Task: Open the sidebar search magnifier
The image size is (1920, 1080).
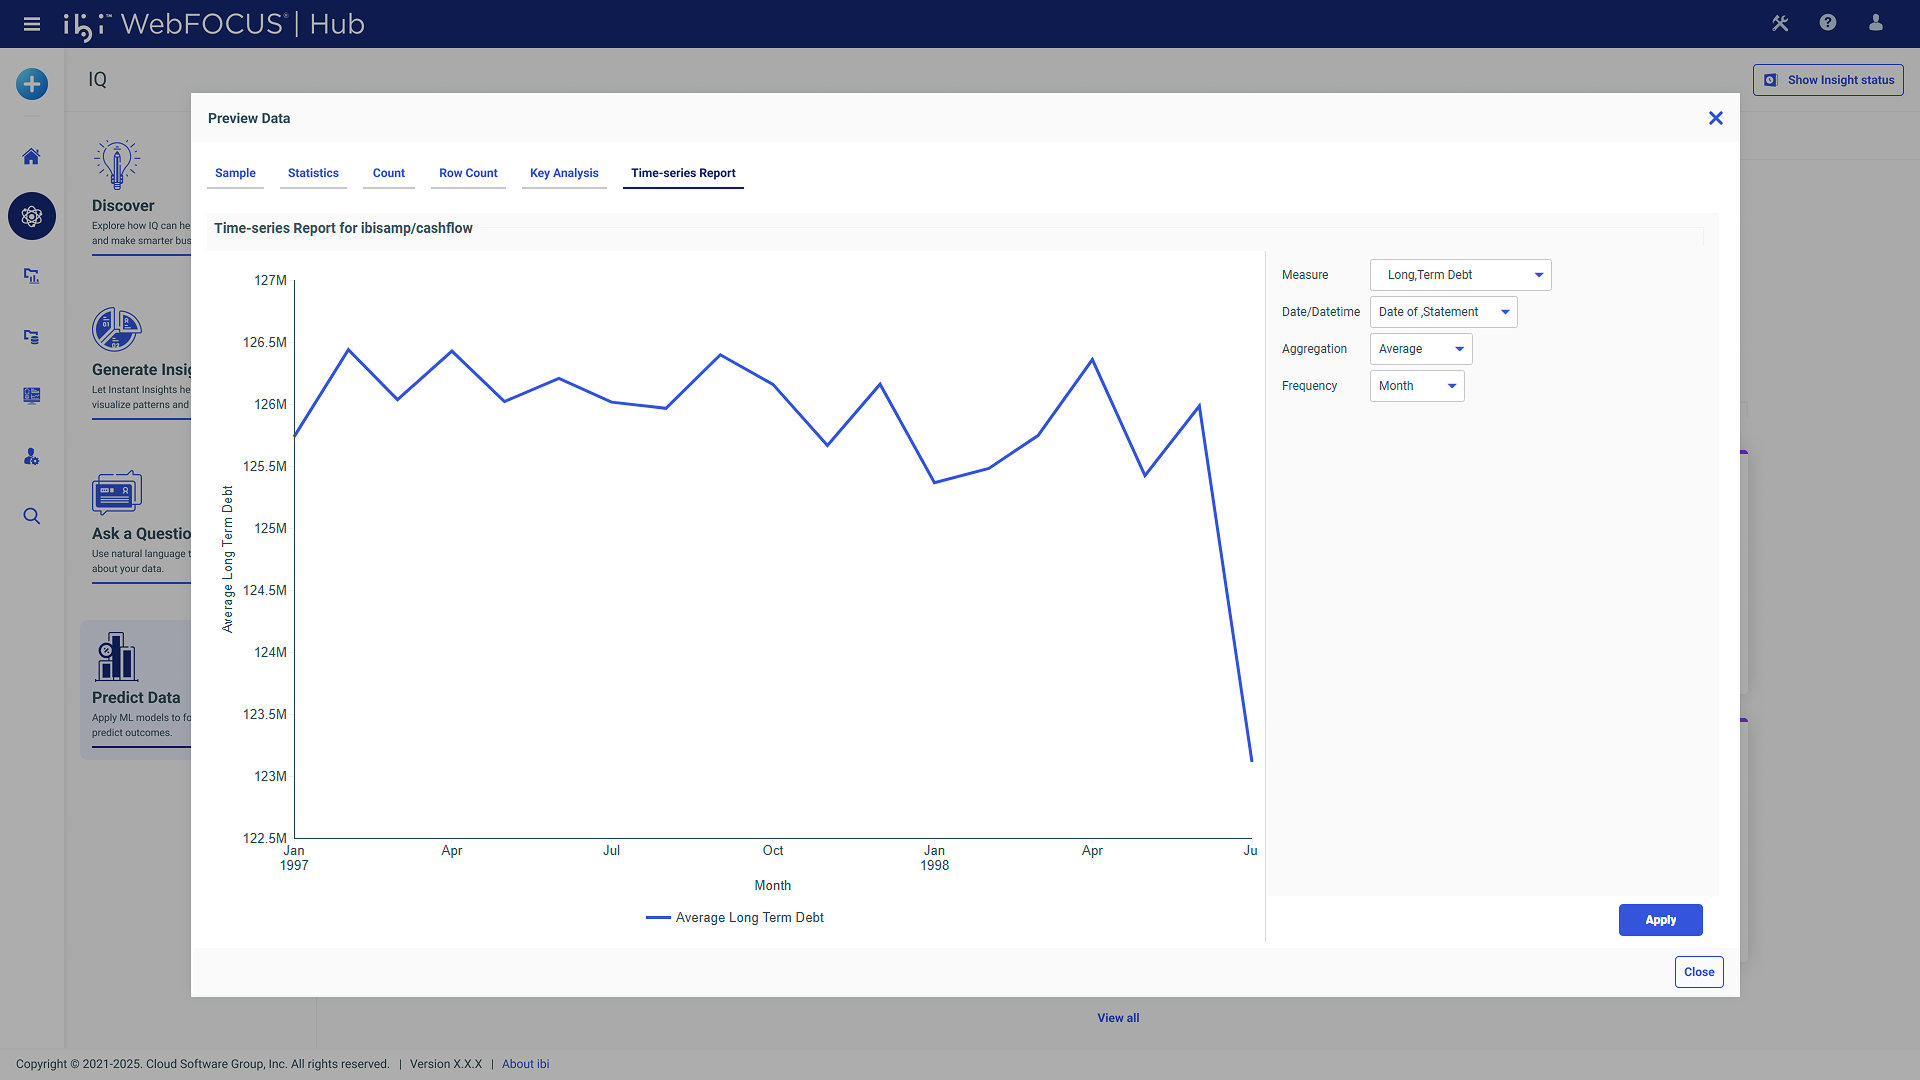Action: (31, 516)
